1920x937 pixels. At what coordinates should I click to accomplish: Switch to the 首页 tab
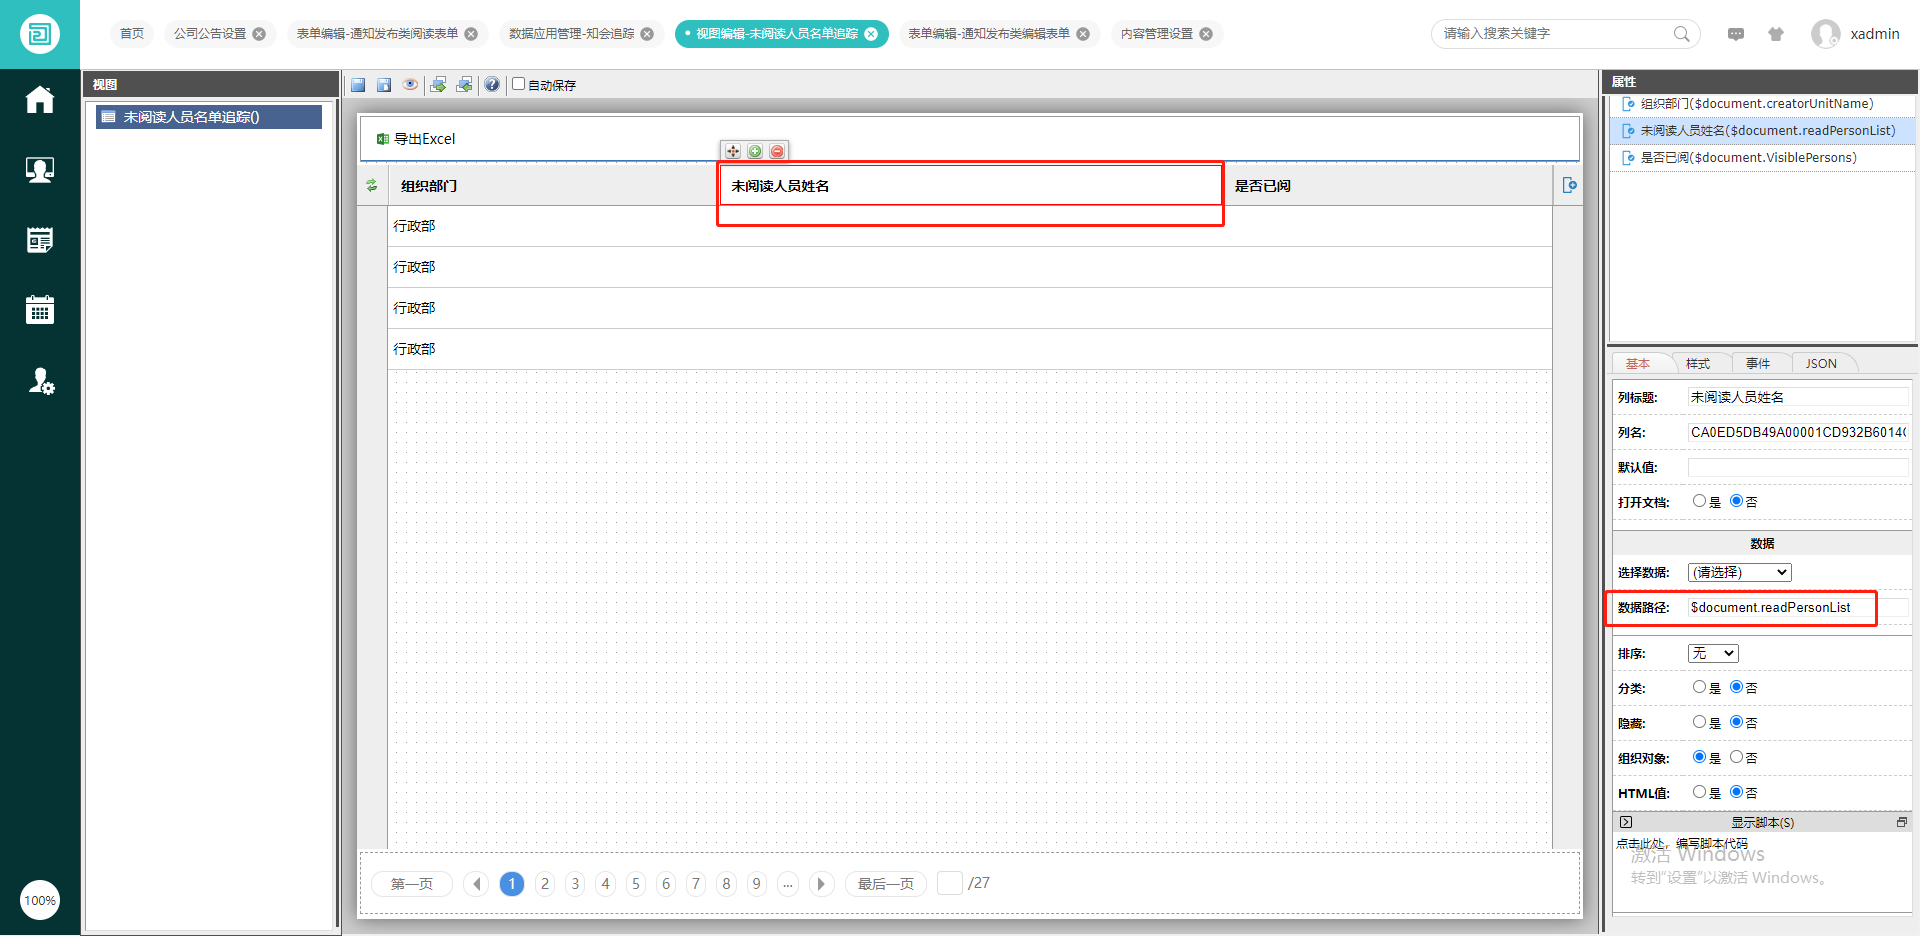point(132,34)
